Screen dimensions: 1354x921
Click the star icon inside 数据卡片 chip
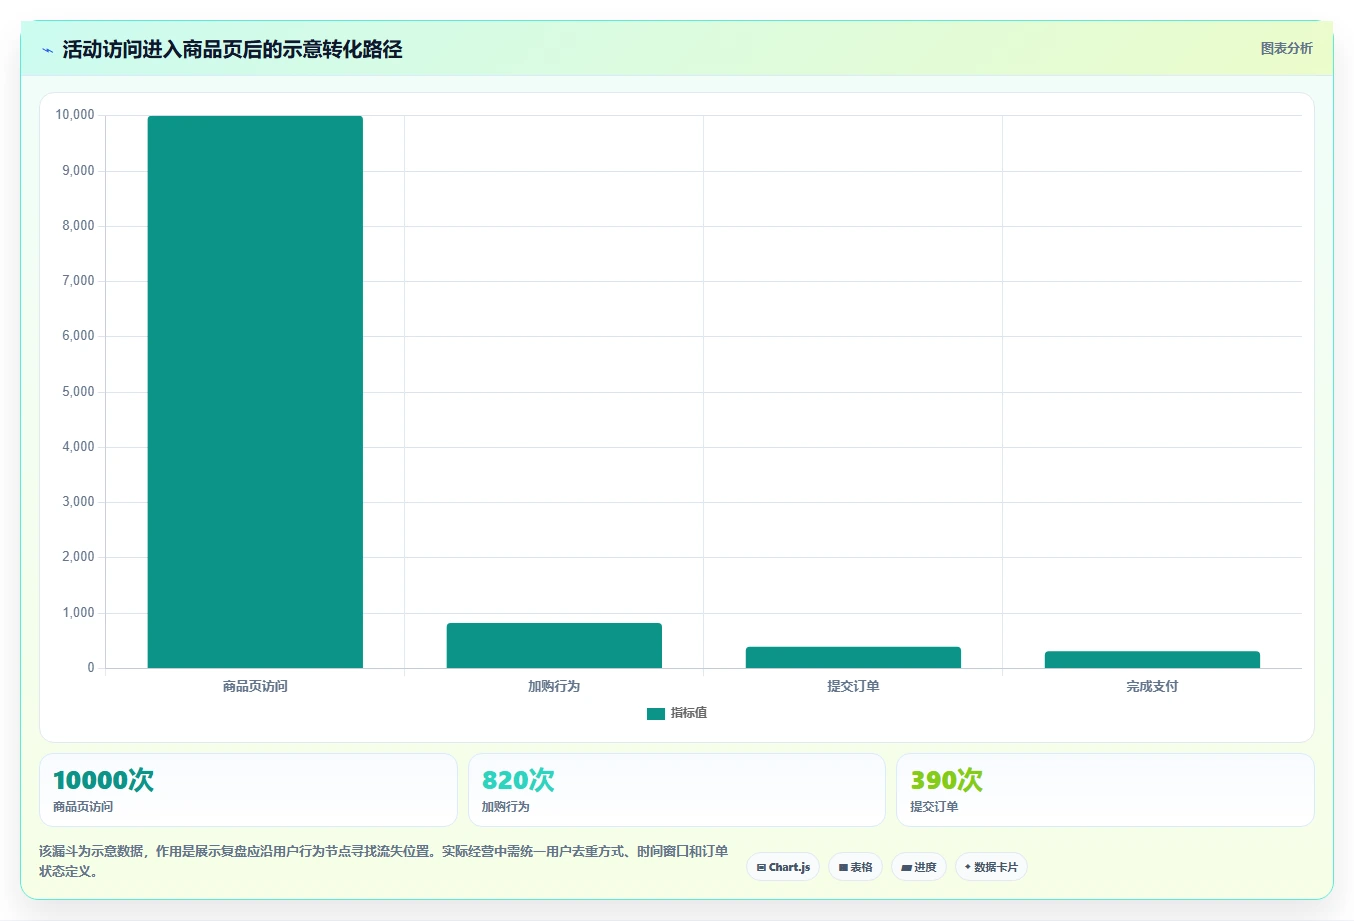(x=968, y=867)
